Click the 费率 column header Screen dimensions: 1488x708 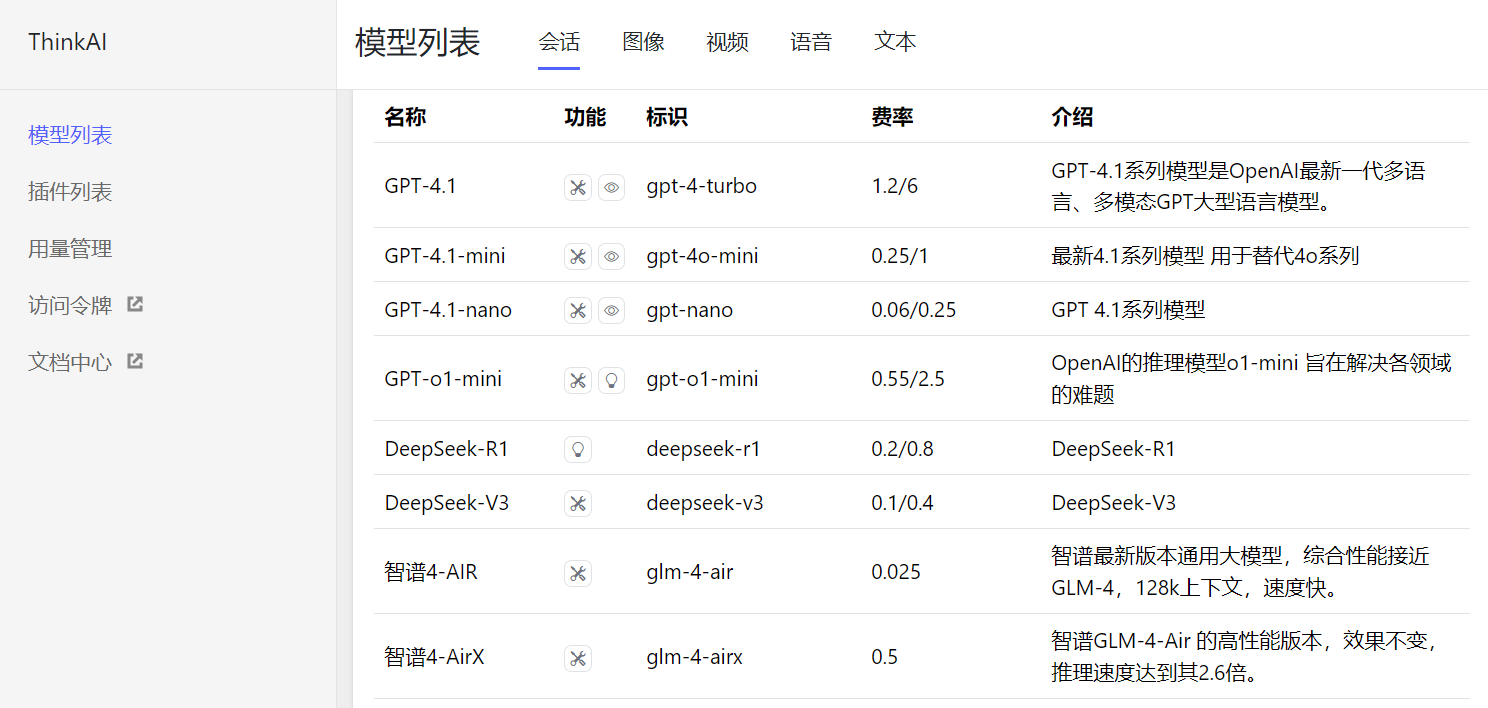coord(892,117)
